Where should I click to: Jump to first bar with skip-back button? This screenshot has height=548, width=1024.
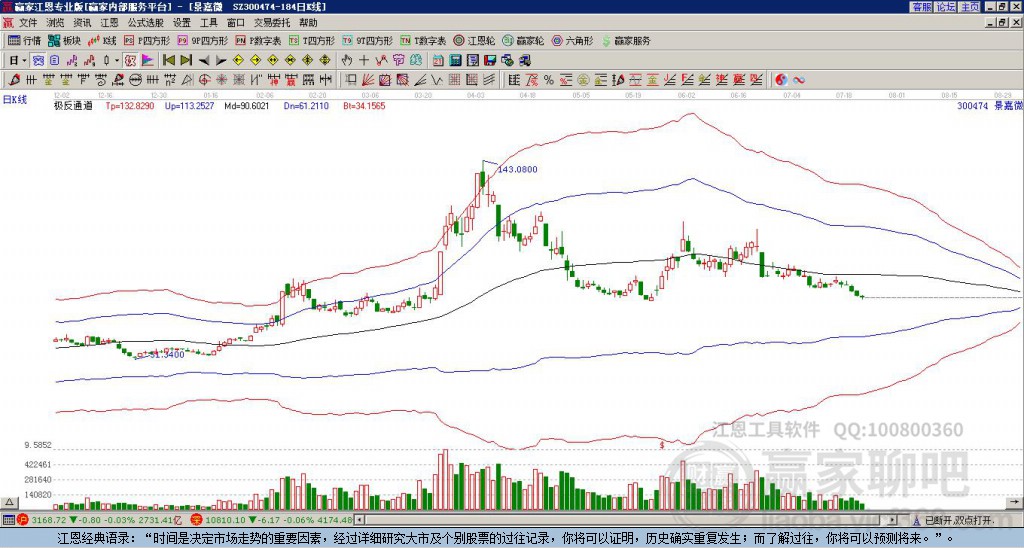pyautogui.click(x=169, y=61)
